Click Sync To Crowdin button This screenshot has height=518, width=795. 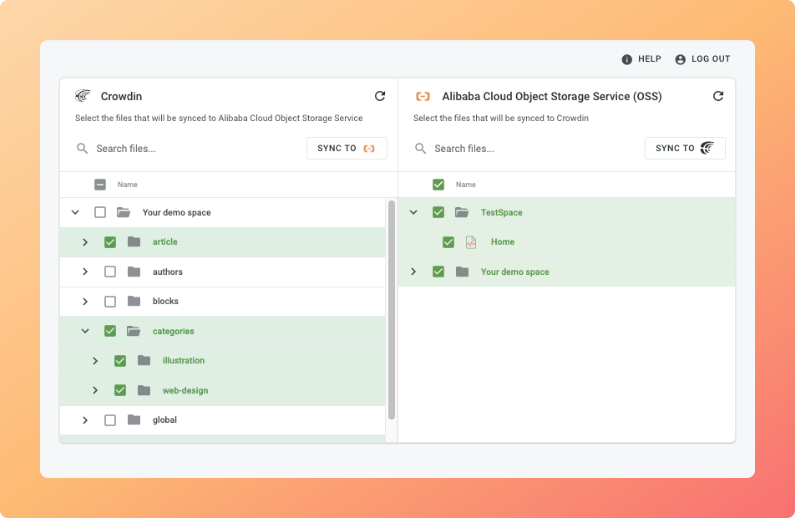(x=685, y=148)
